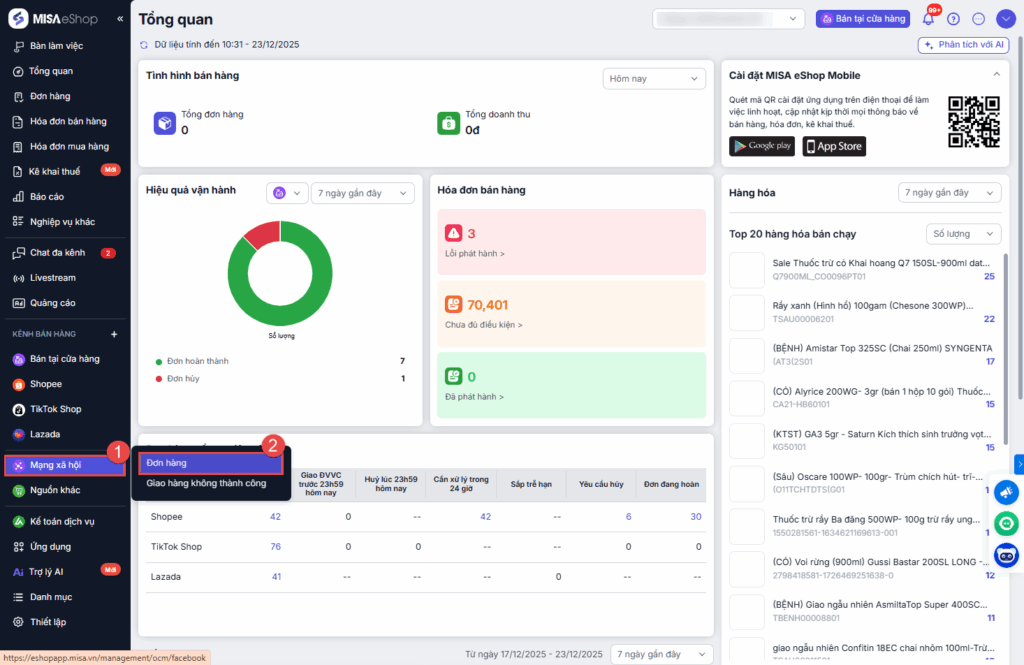Collapse the Cài đặt MISA eShop Mobile panel
The image size is (1024, 665).
[x=997, y=74]
